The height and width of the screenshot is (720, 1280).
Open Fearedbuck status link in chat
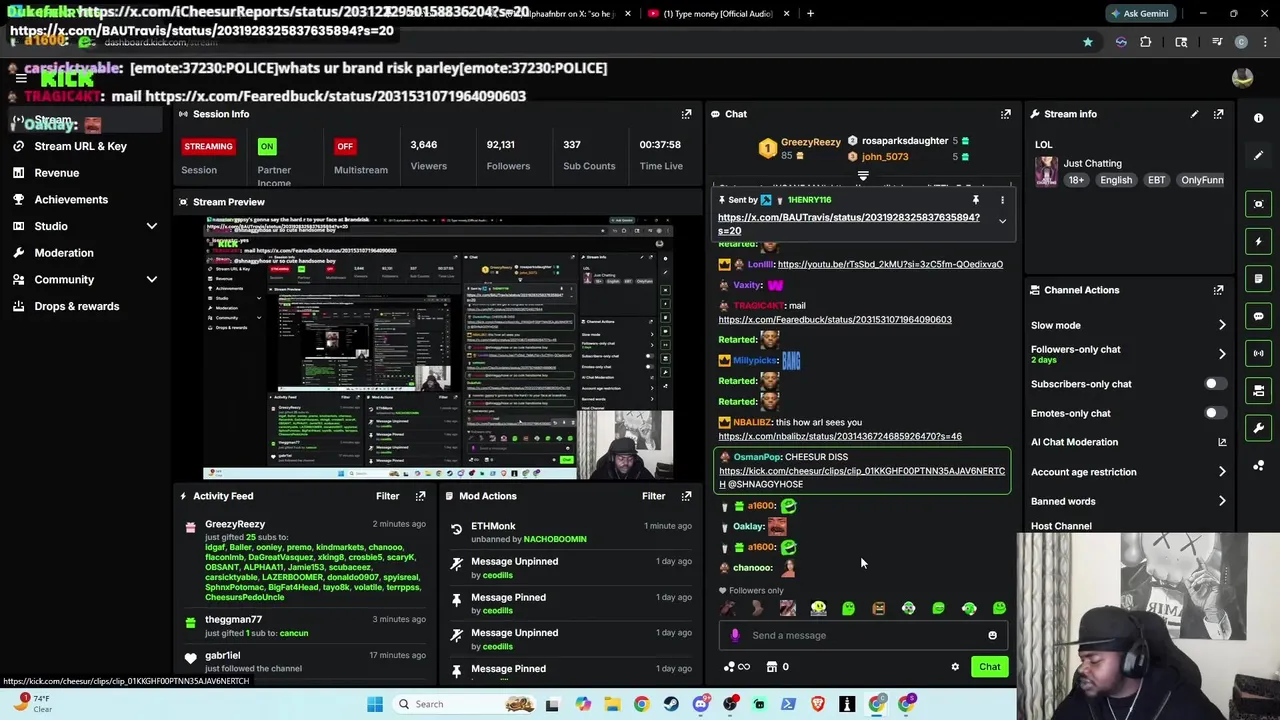pos(835,320)
